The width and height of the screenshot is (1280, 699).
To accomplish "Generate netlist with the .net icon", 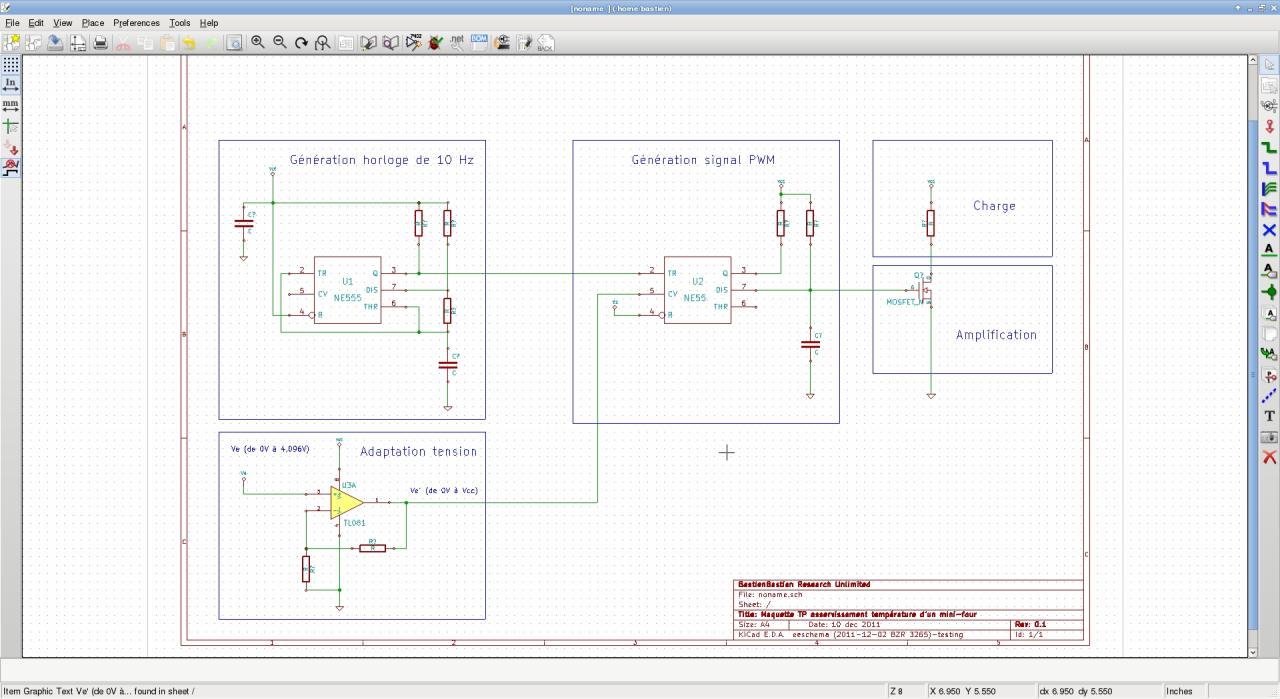I will point(457,43).
